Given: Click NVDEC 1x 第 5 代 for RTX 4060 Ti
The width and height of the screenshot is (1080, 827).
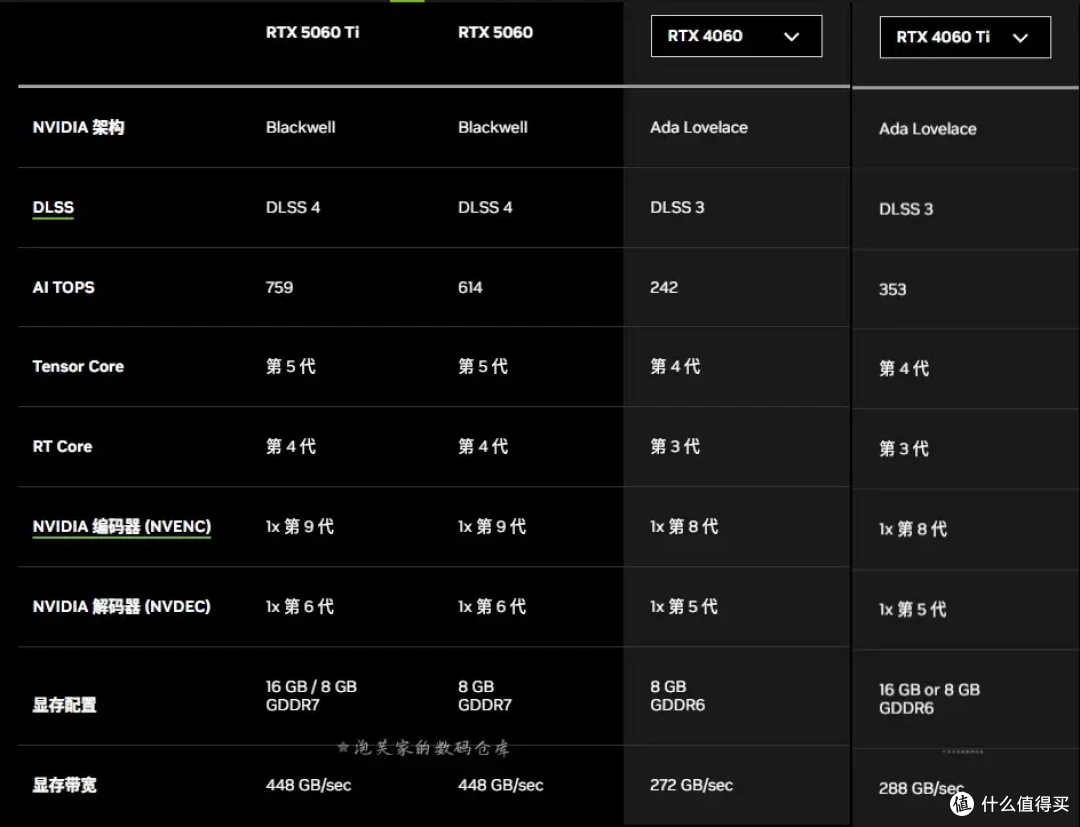Looking at the screenshot, I should 913,609.
